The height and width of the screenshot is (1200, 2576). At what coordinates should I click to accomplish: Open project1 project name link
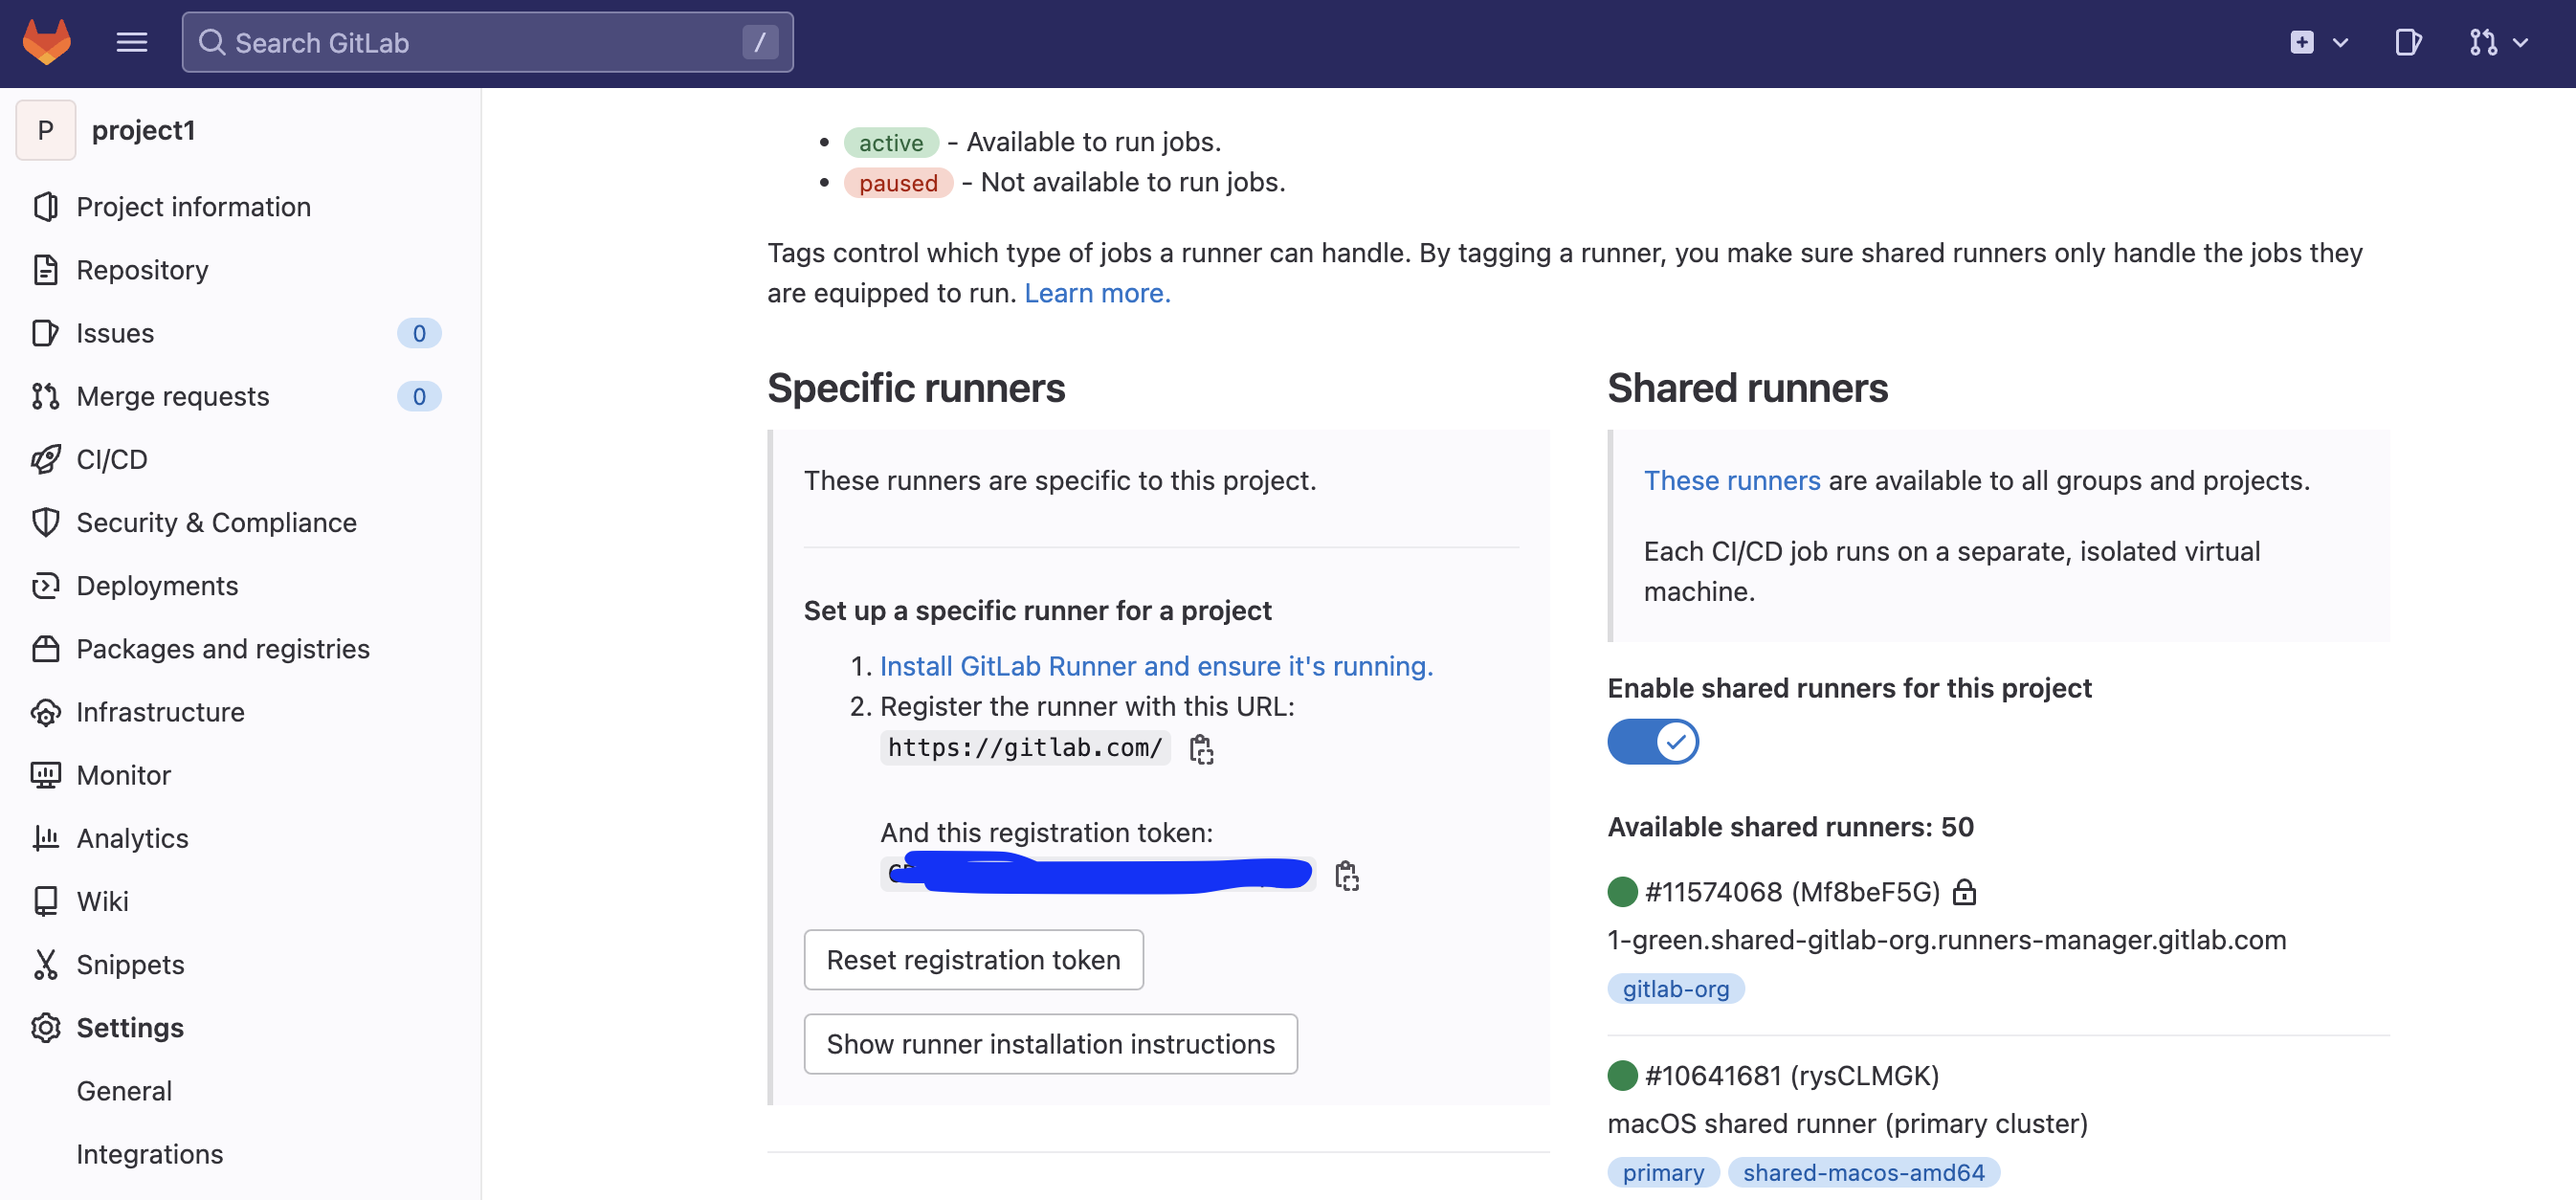point(143,130)
